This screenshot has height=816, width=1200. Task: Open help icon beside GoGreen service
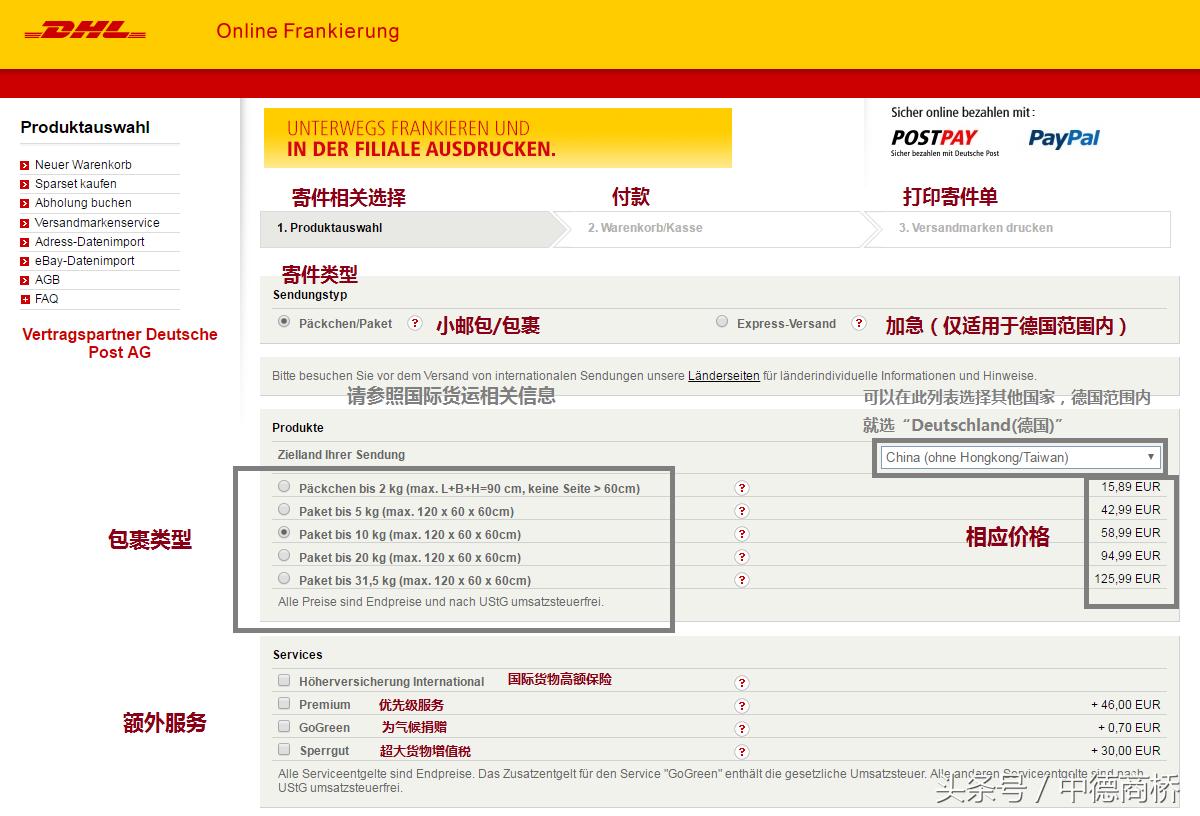pos(741,726)
